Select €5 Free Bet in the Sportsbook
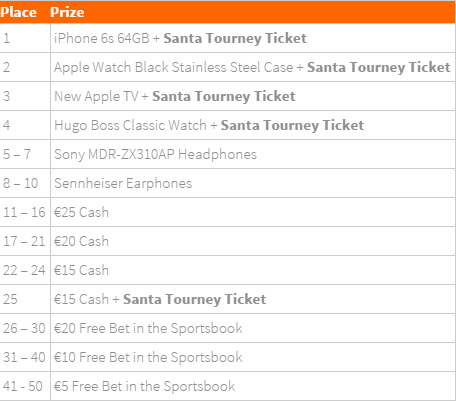This screenshot has width=456, height=401. (144, 386)
